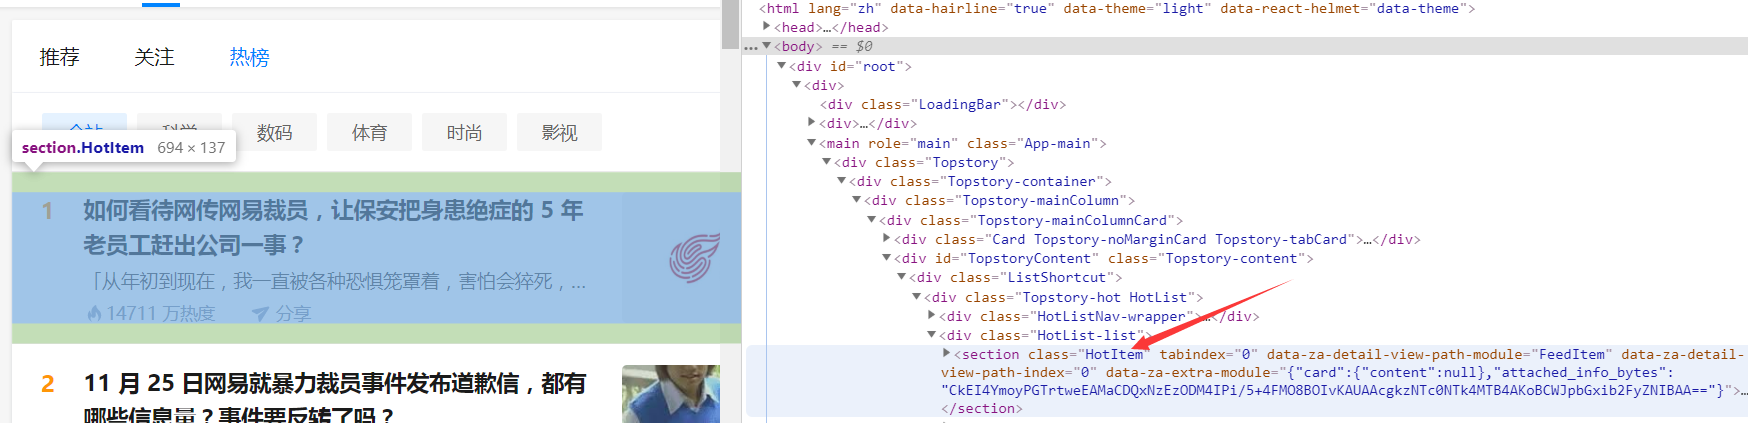This screenshot has width=1748, height=423.
Task: Open the second hot question 网易道歉
Action: tap(335, 398)
